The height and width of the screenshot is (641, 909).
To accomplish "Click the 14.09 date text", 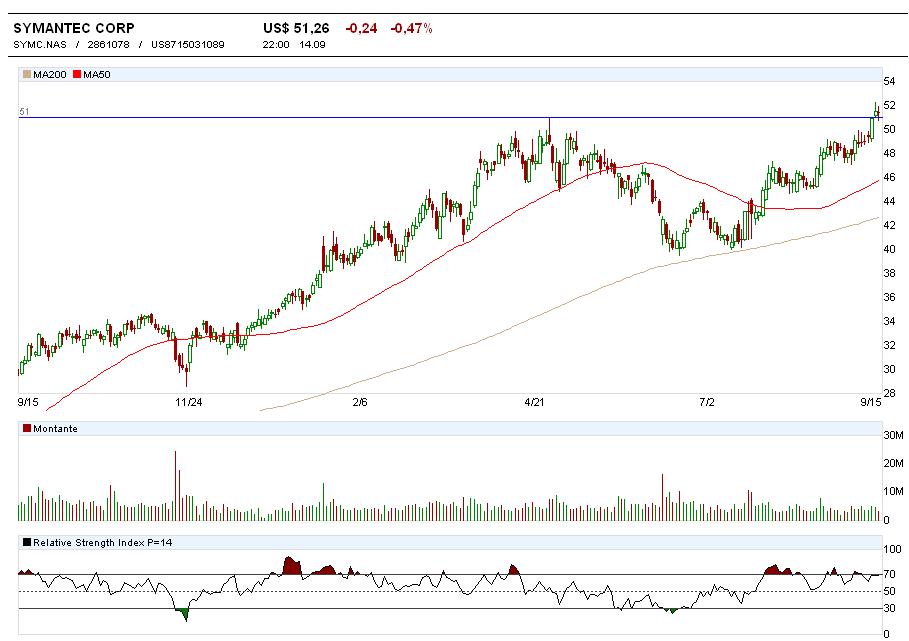I will point(312,45).
